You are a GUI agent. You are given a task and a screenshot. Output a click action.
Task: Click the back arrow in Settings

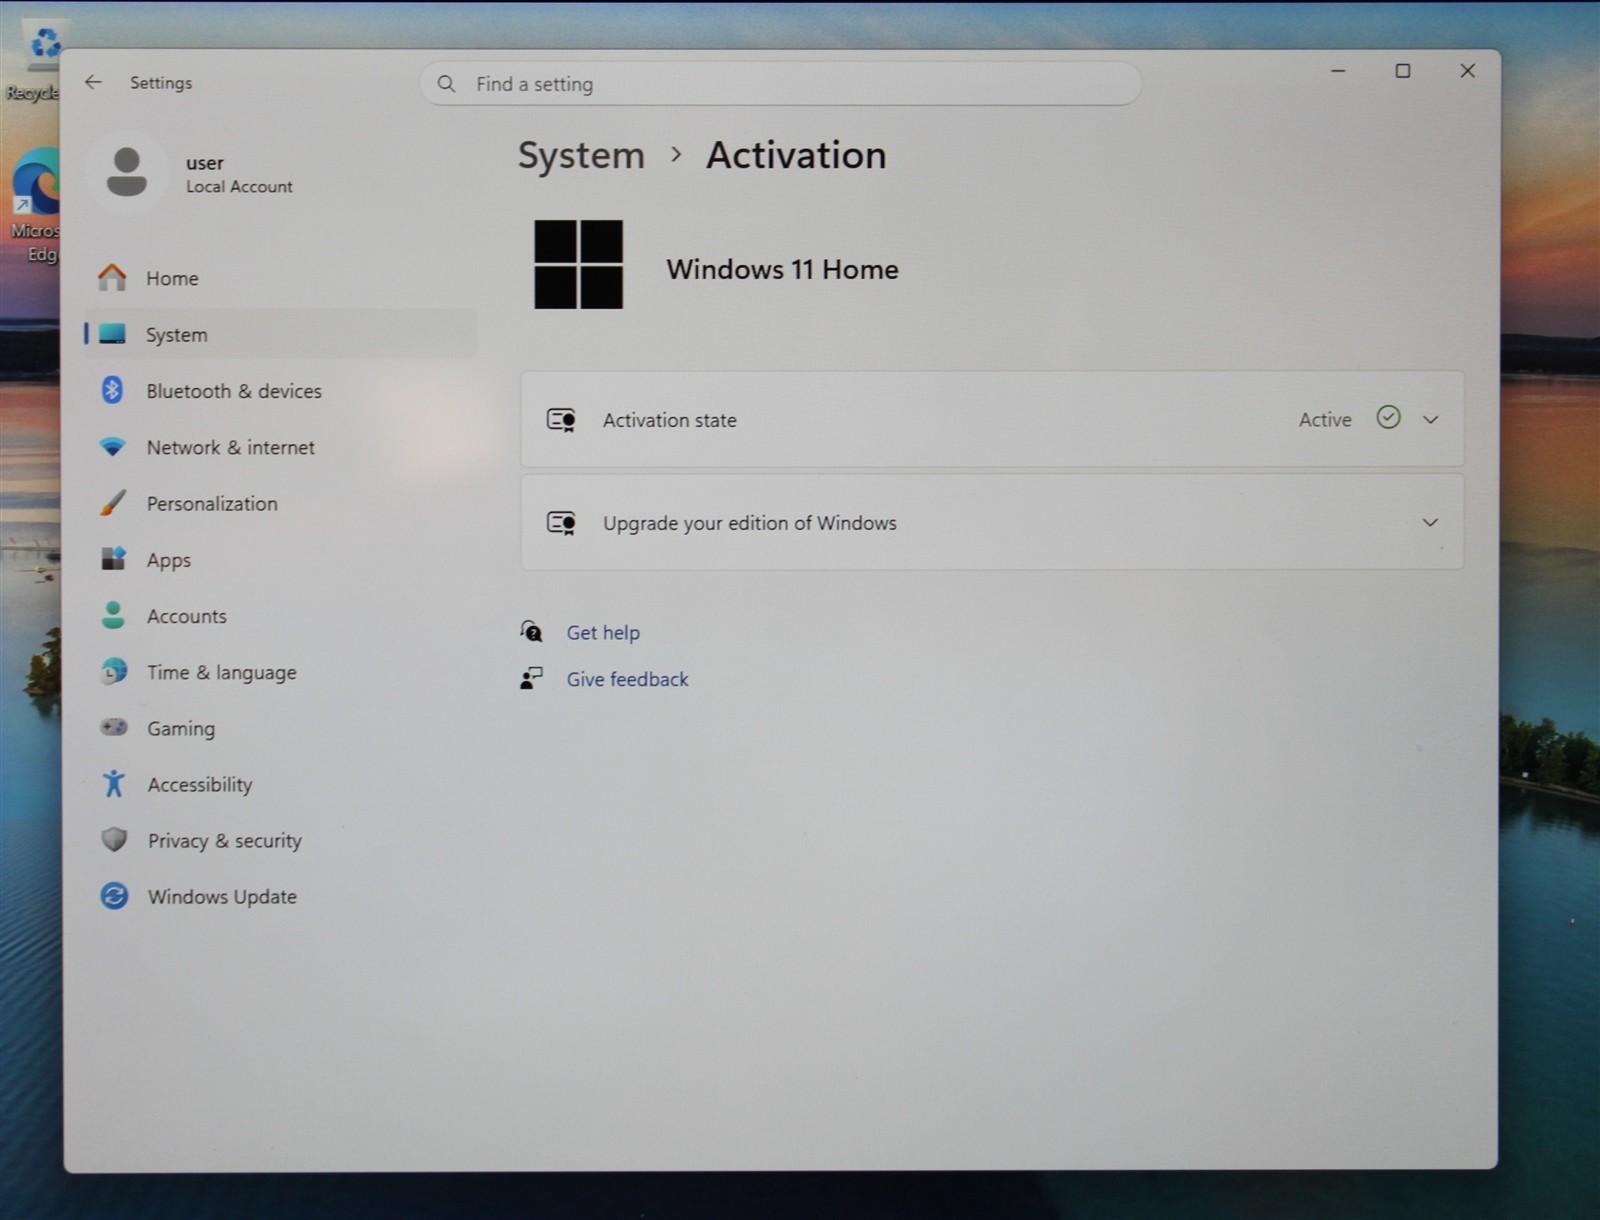click(x=93, y=82)
